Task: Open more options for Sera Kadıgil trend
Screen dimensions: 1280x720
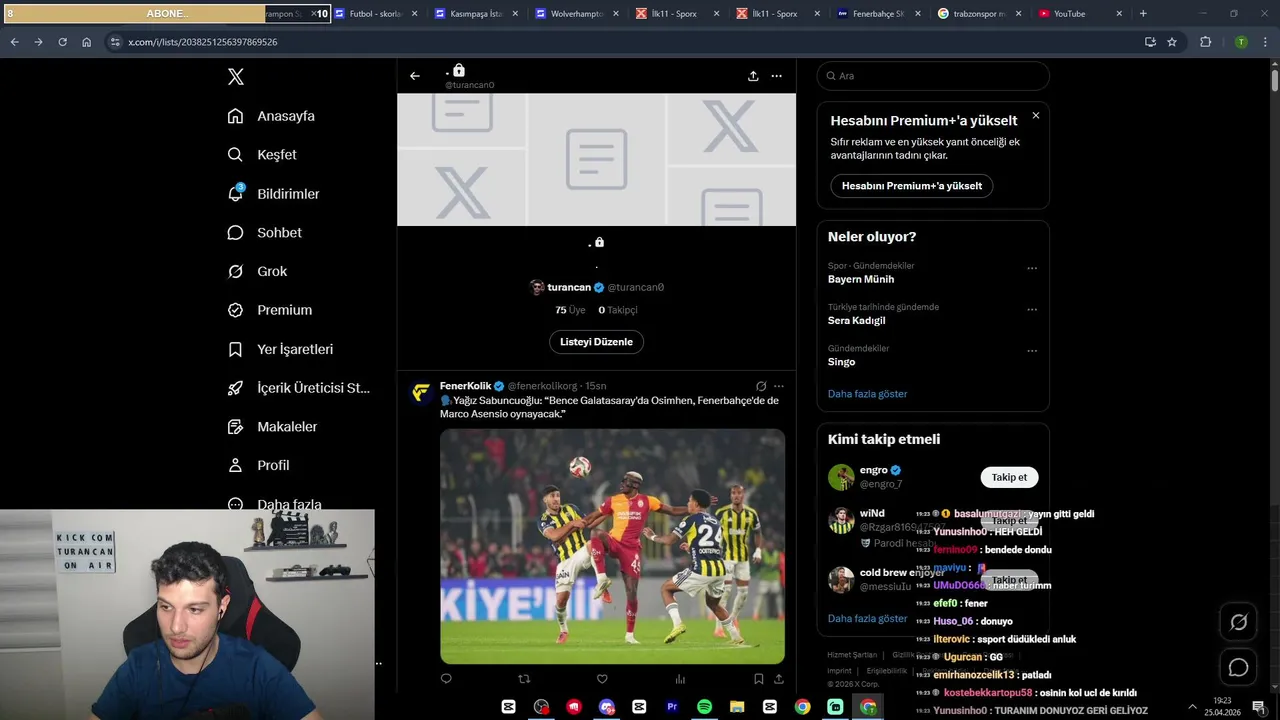Action: click(x=1032, y=309)
